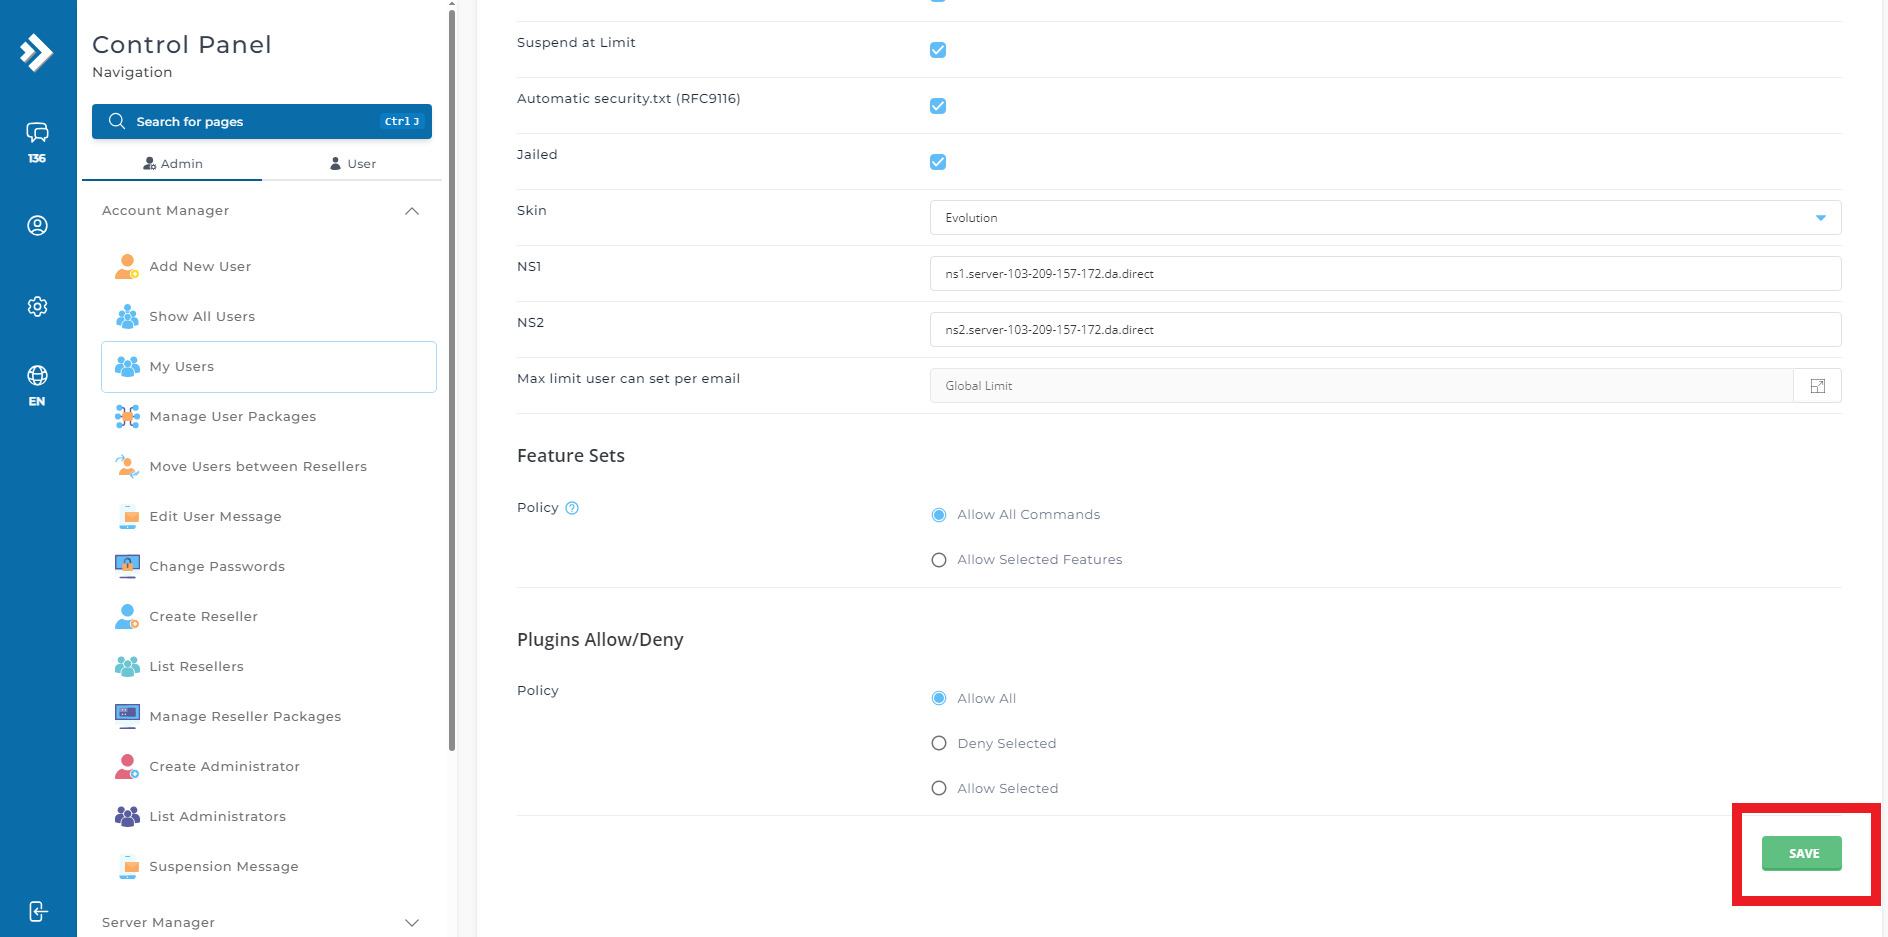This screenshot has height=937, width=1888.
Task: Click the custom limit icon beside Global Limit
Action: point(1817,386)
